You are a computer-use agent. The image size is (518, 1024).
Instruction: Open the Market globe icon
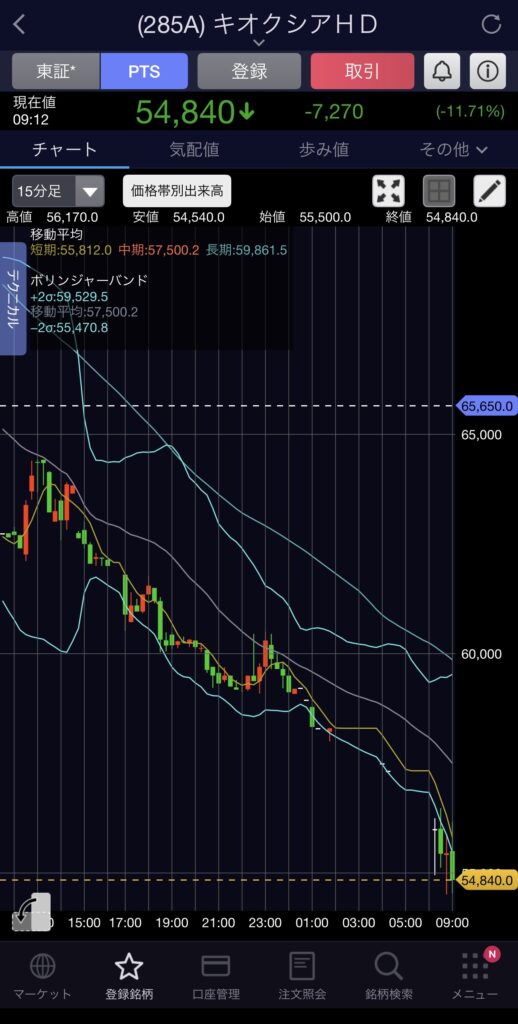[x=42, y=965]
